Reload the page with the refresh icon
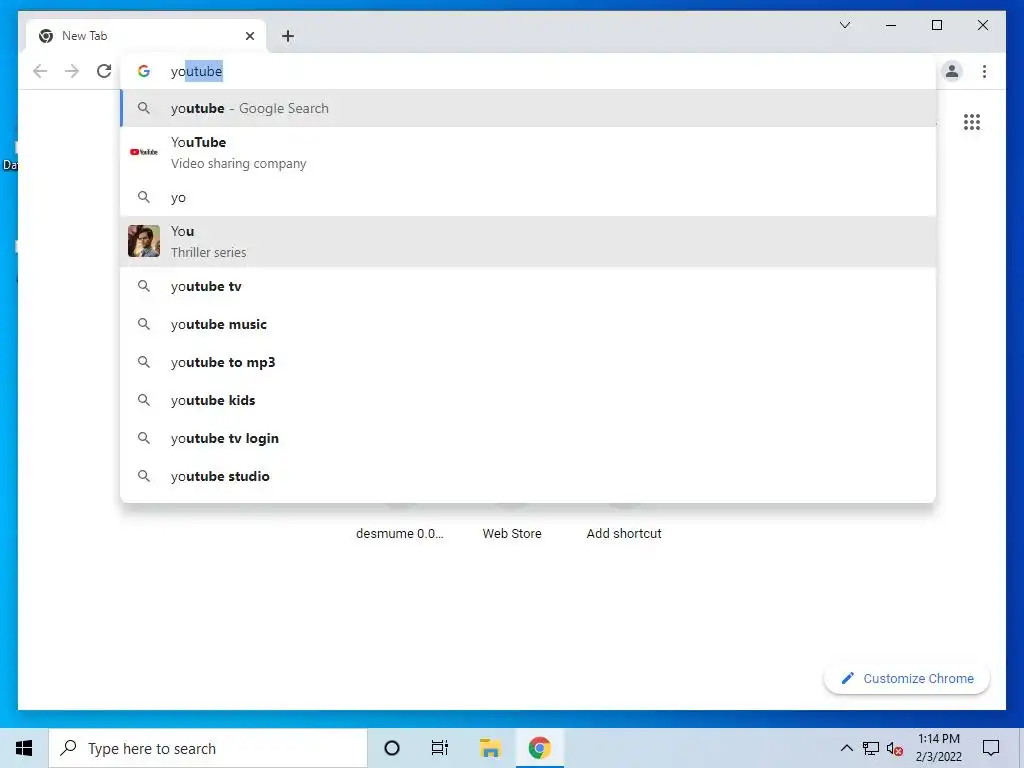 [x=104, y=71]
